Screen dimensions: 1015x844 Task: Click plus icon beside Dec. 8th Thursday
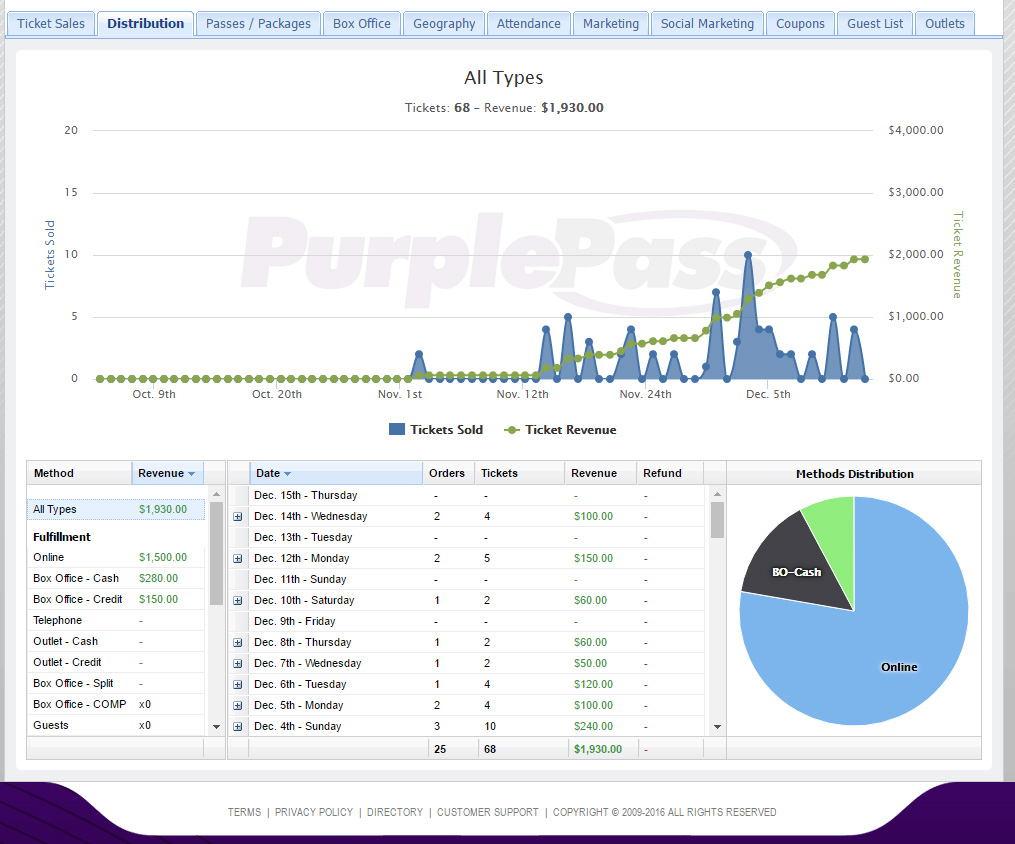click(238, 643)
